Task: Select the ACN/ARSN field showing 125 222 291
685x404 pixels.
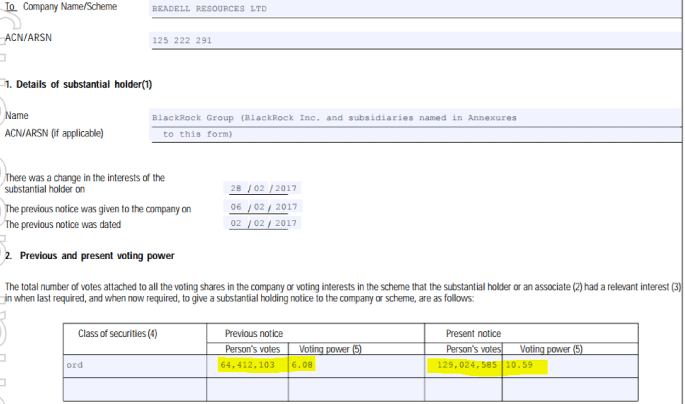Action: (400, 41)
